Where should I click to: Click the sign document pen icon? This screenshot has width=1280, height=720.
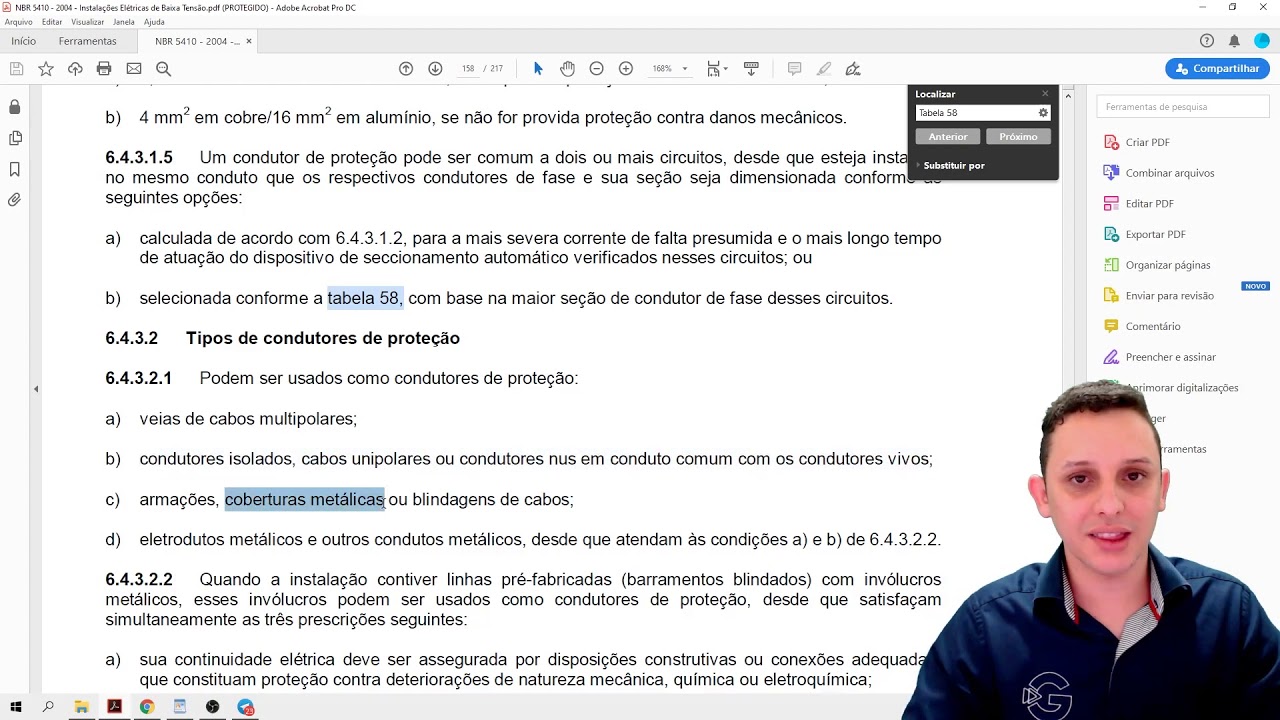click(853, 69)
